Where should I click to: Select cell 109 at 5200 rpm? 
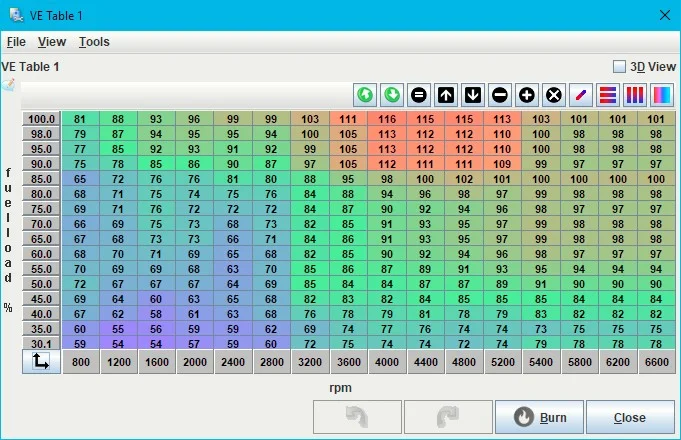pos(502,164)
